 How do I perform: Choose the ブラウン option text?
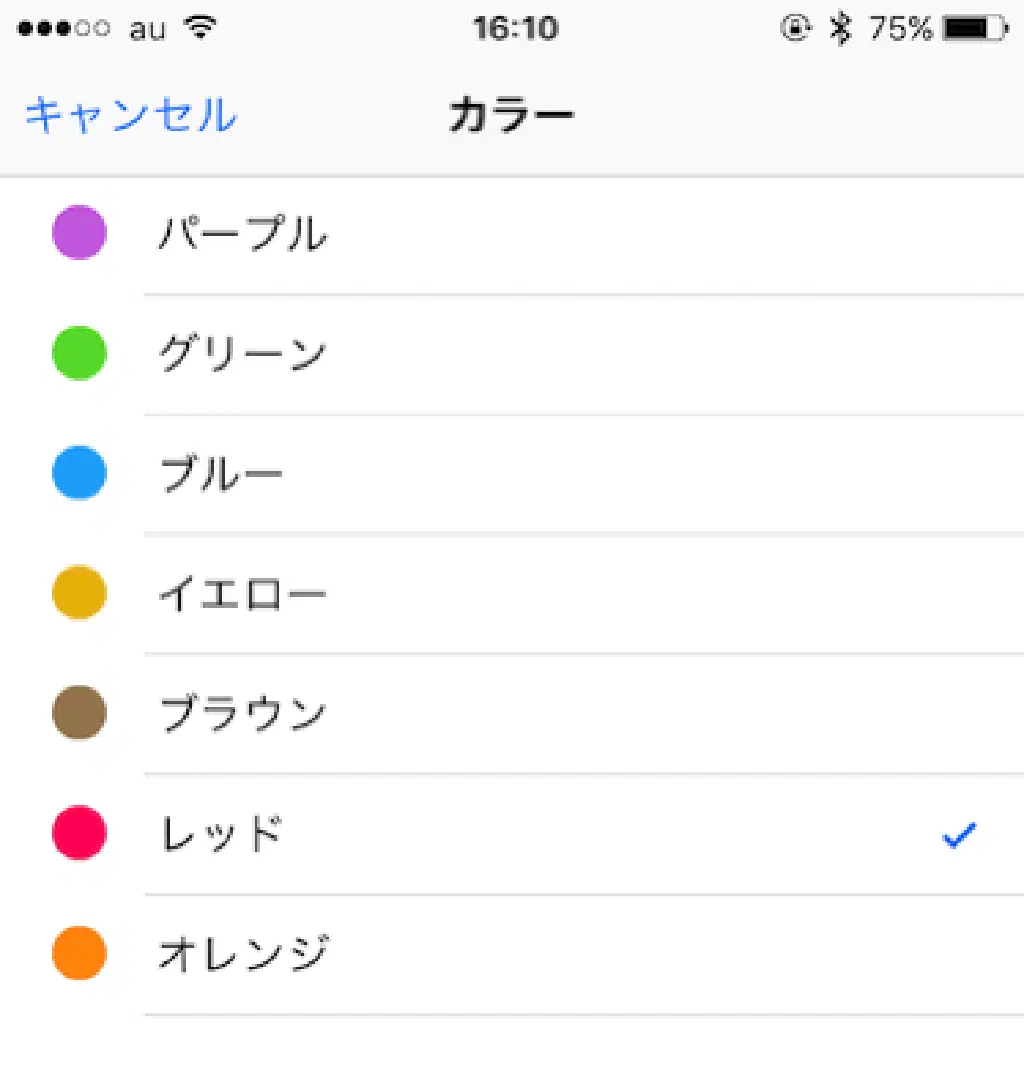click(243, 715)
